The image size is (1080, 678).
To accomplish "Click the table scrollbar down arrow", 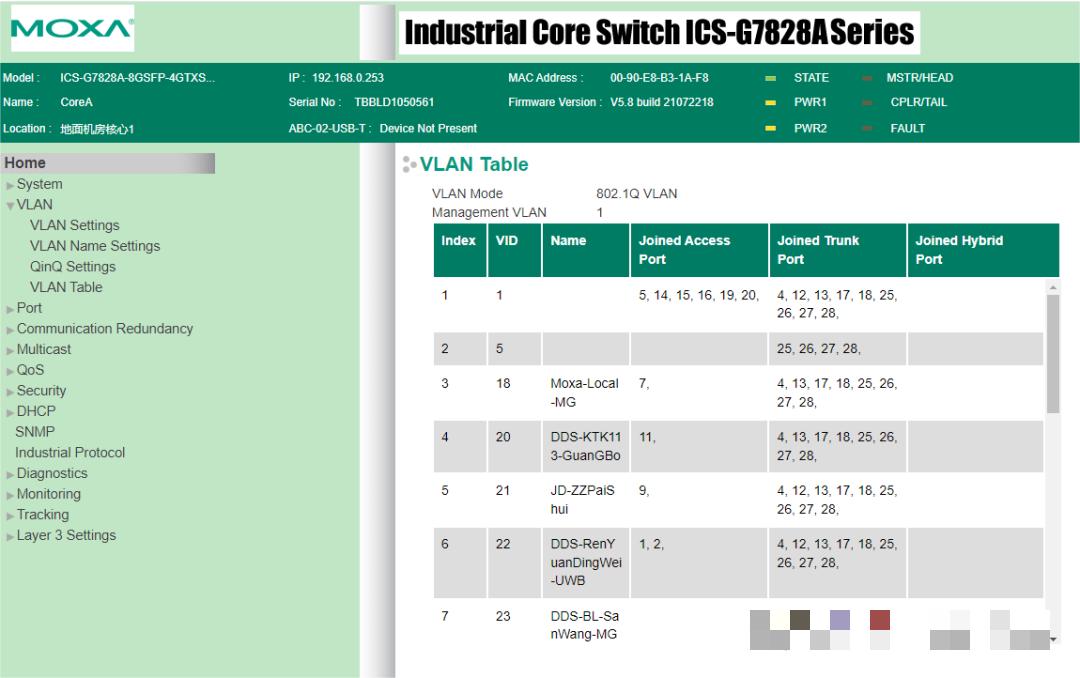I will point(1052,640).
